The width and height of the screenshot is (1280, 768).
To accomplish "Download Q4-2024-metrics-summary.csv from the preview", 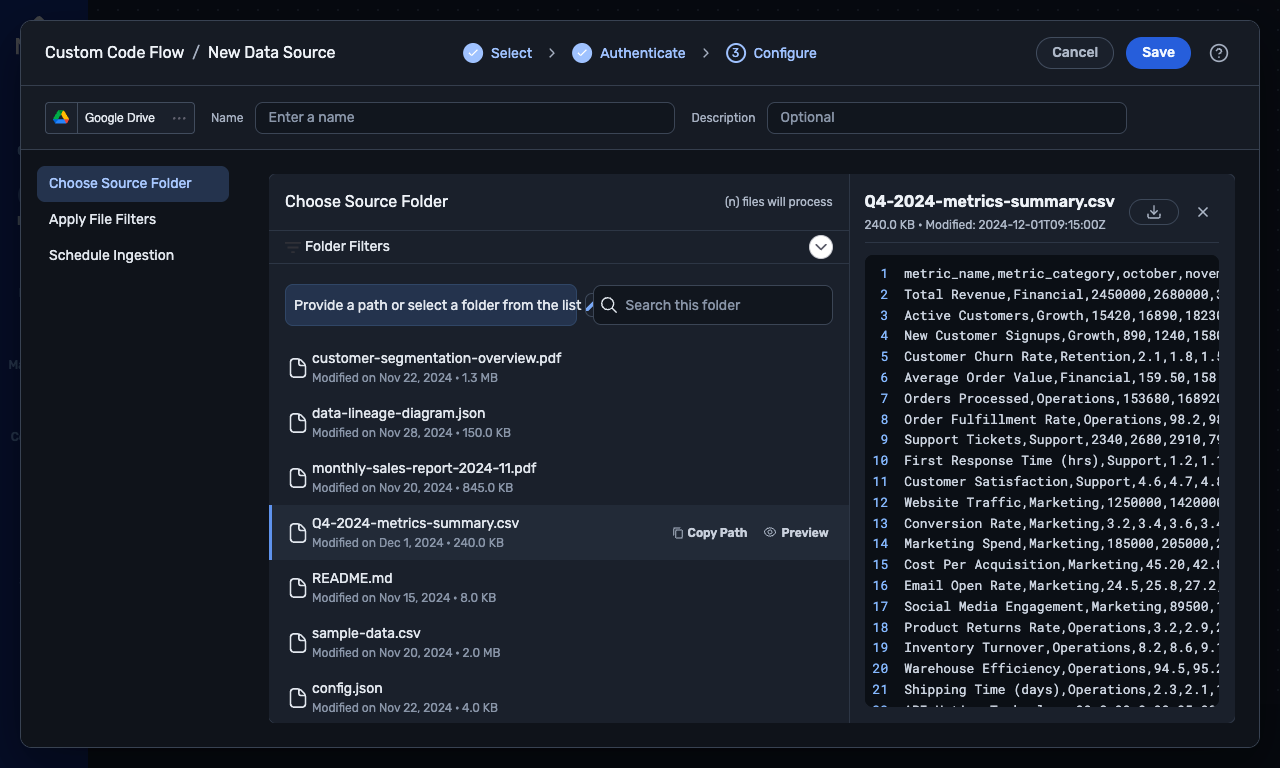I will [x=1154, y=212].
